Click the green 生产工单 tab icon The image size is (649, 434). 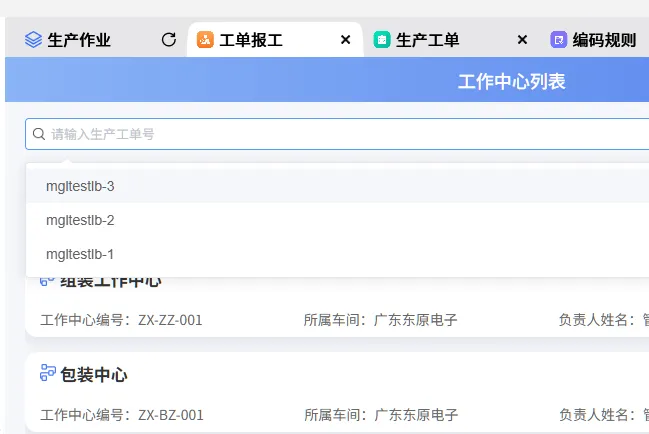coord(382,40)
